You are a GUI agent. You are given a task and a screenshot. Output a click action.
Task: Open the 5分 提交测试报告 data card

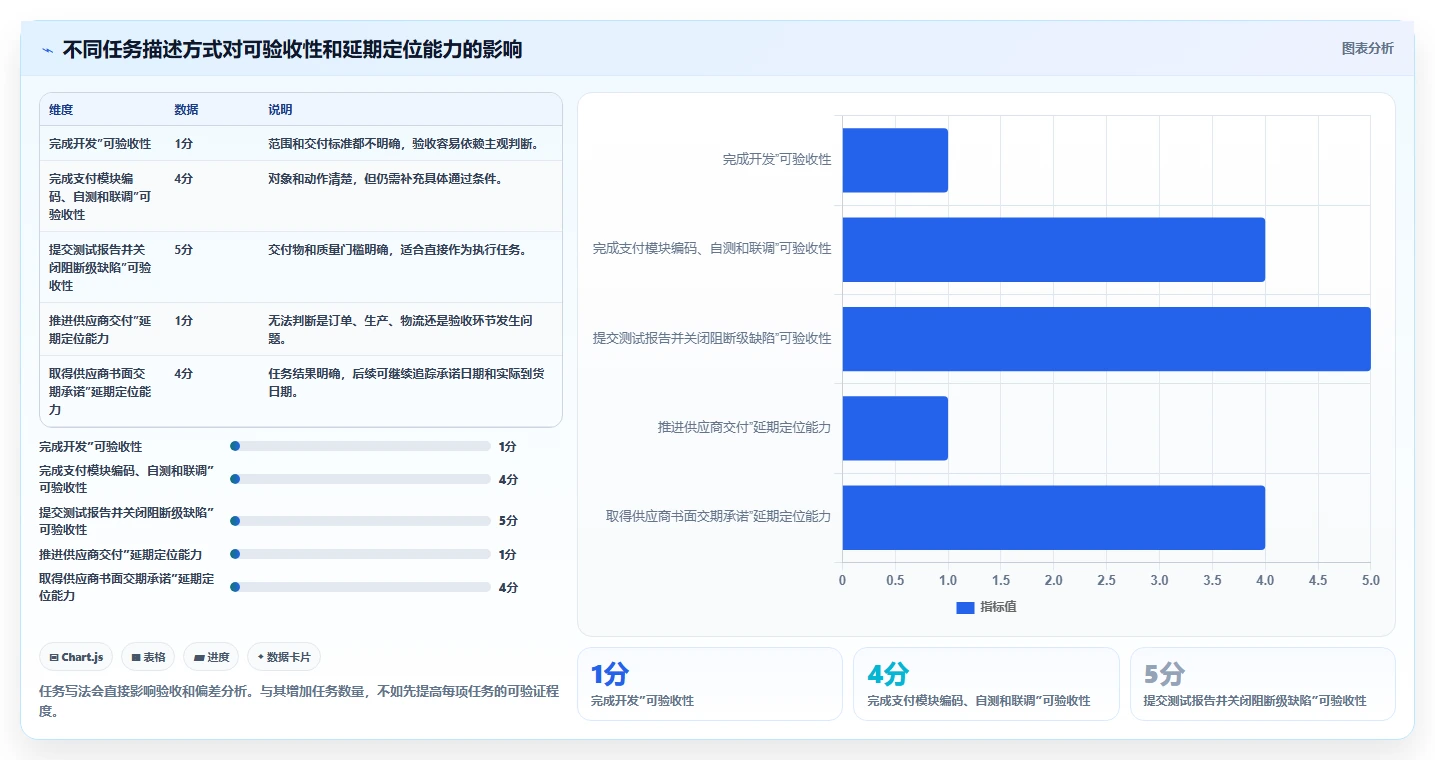[1262, 684]
